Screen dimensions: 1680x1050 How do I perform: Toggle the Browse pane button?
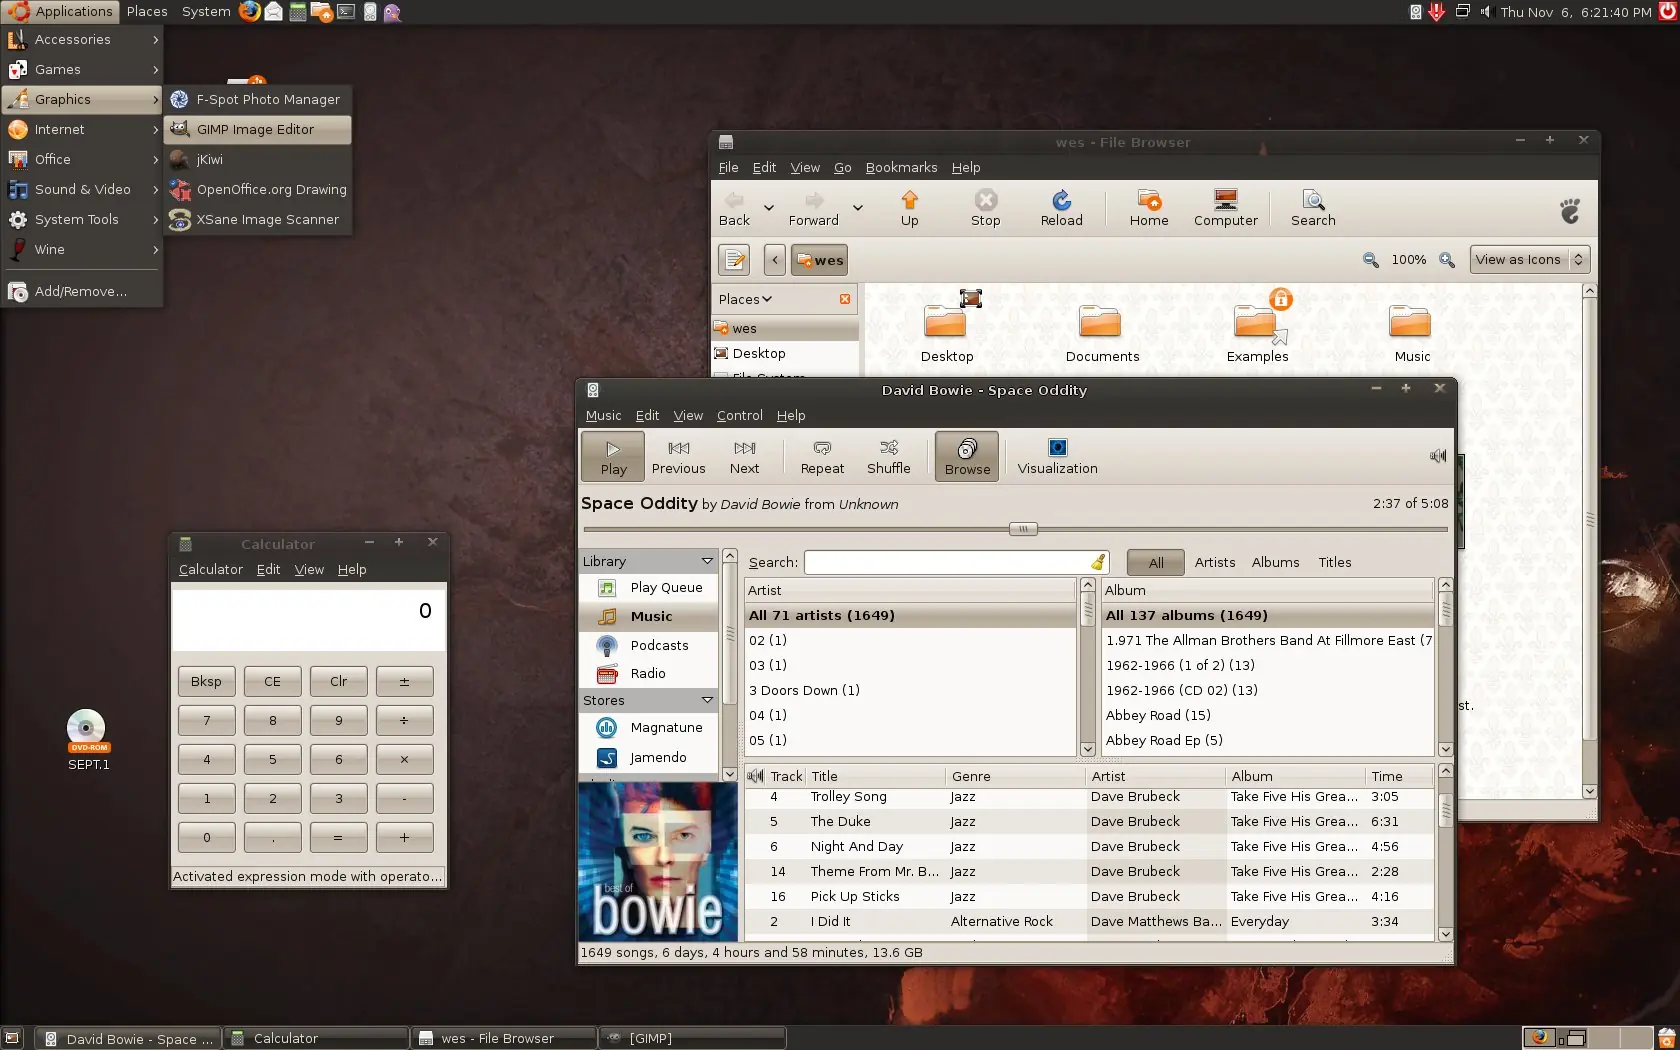click(x=967, y=457)
